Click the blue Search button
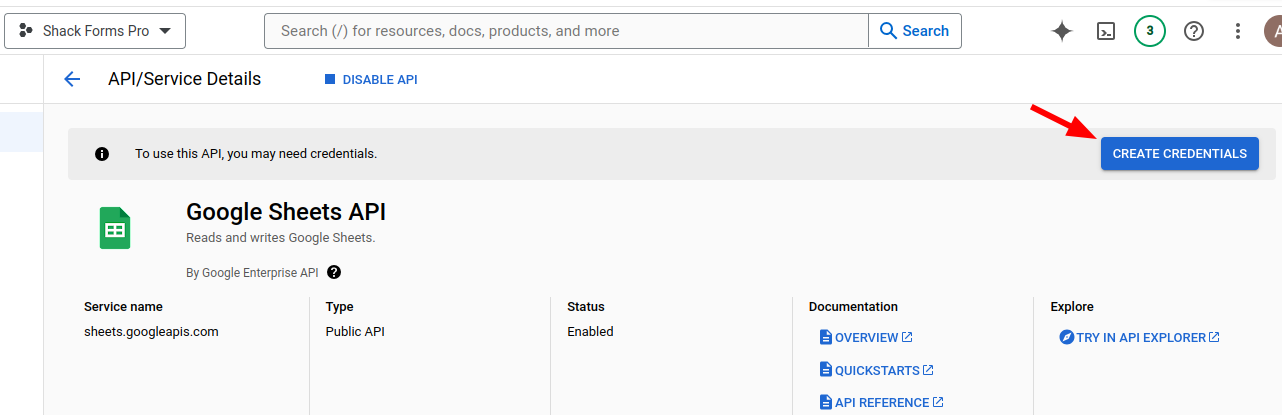The width and height of the screenshot is (1282, 415). 915,31
